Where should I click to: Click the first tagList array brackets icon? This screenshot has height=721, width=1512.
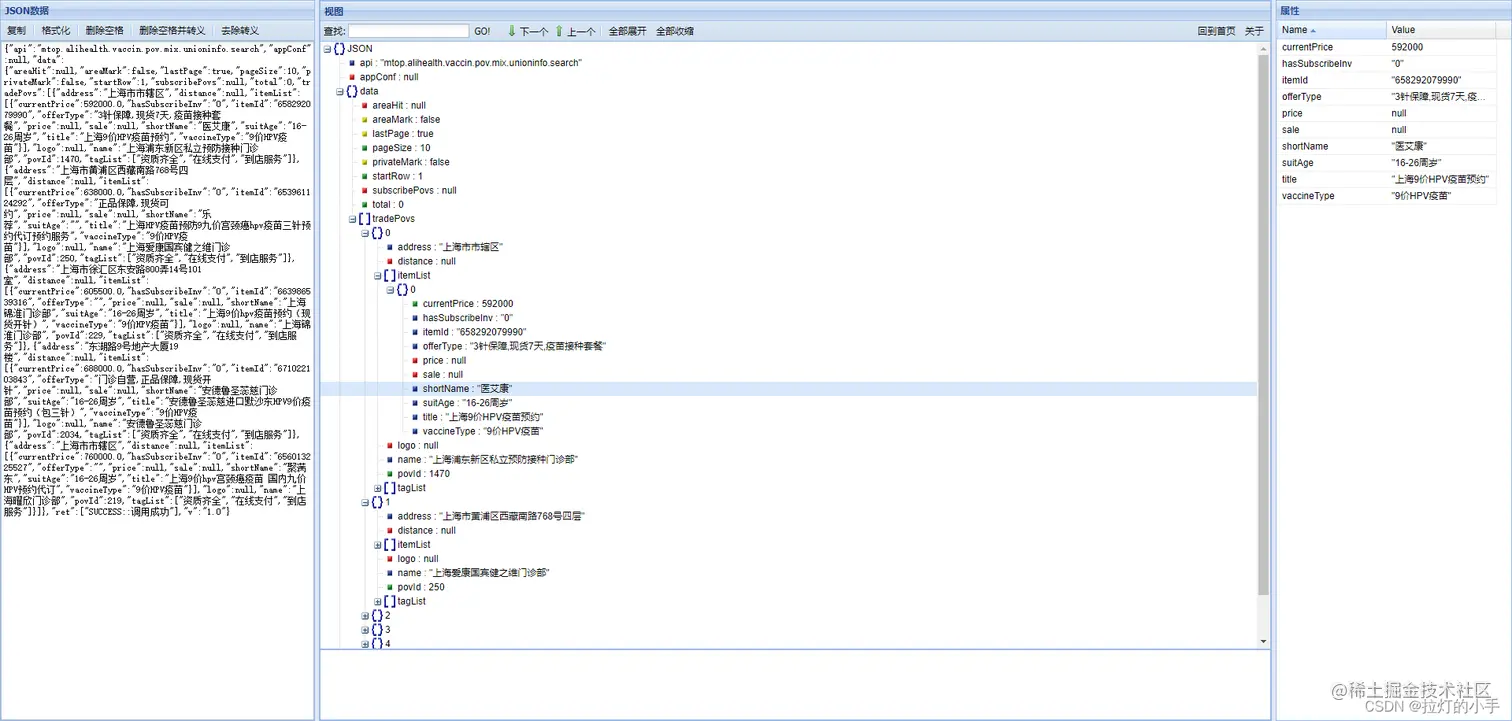(x=390, y=488)
